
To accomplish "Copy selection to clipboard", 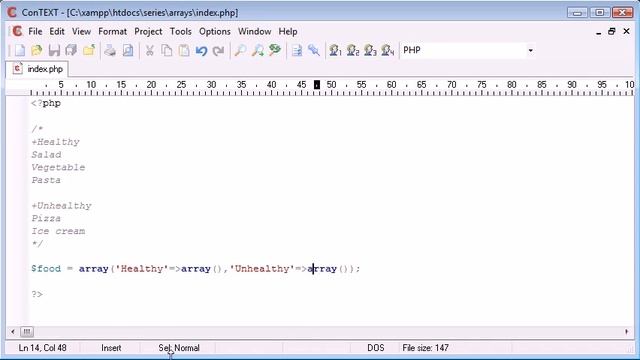I will (x=167, y=51).
